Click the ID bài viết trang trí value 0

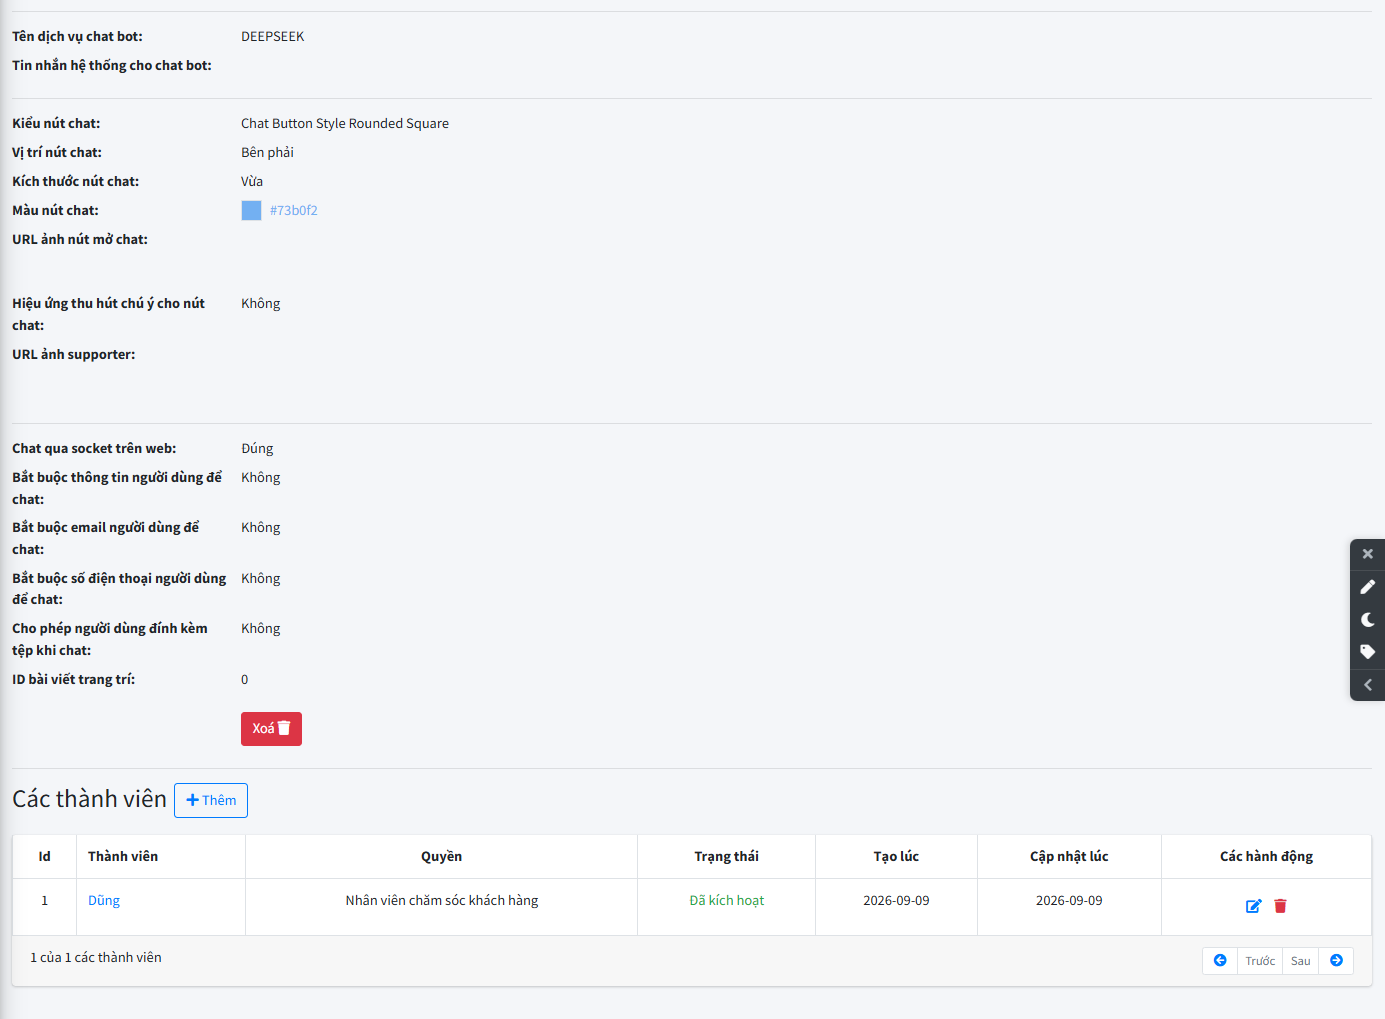tap(244, 680)
